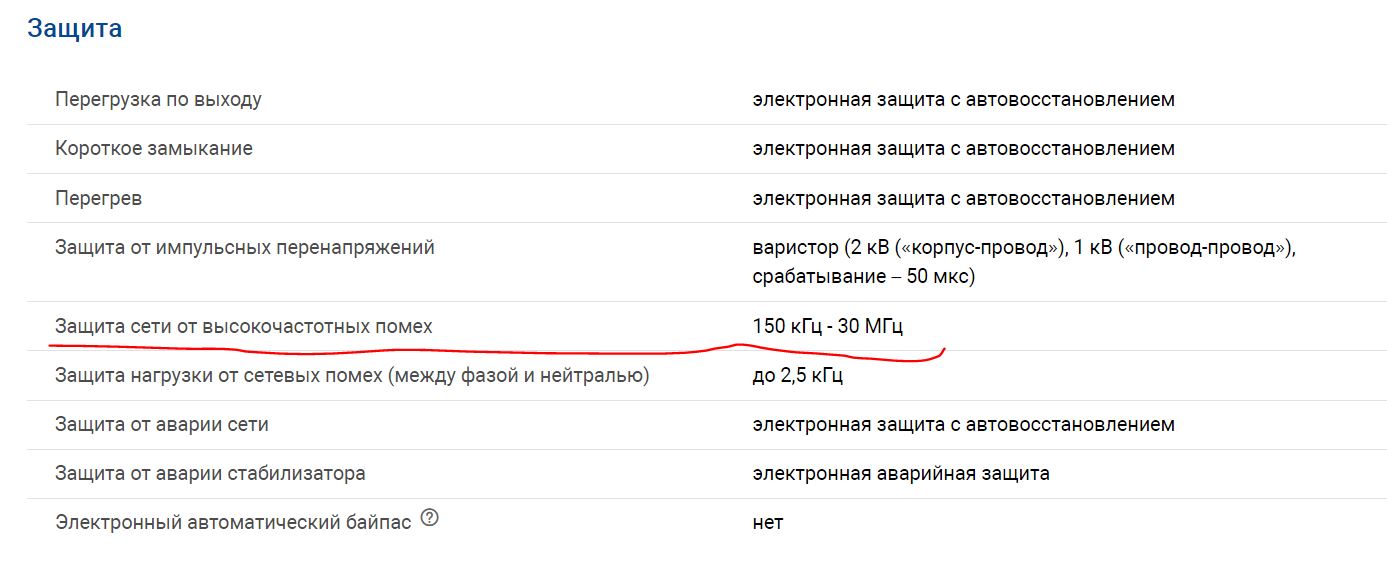The height and width of the screenshot is (572, 1387).
Task: Click the электронная аварийная защита value
Action: (x=901, y=473)
